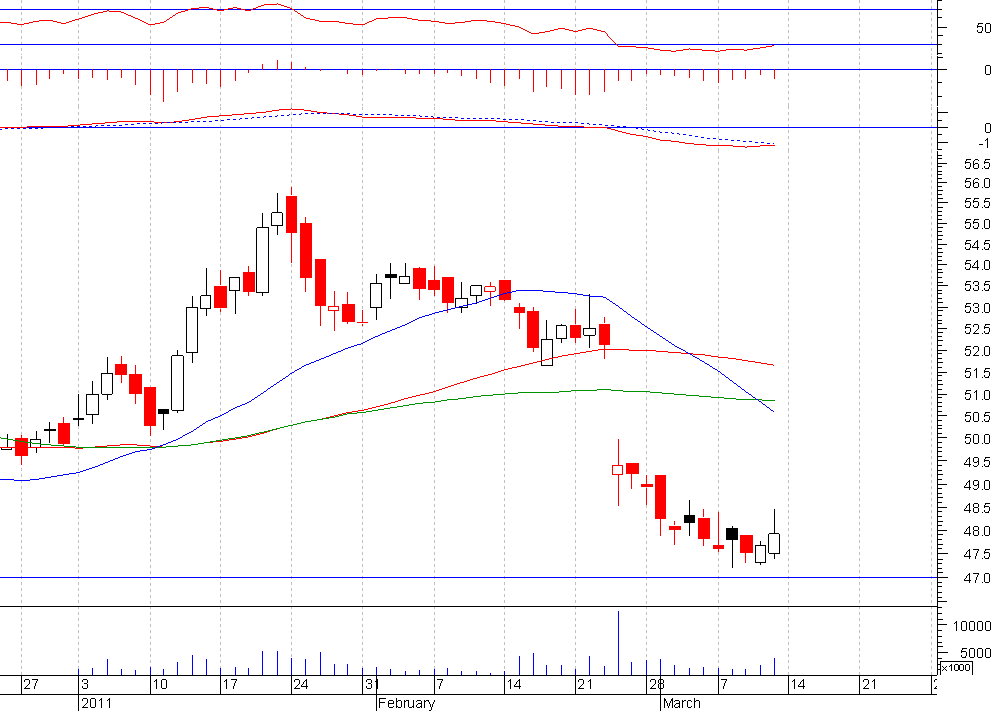Pick the 53.5 price scale value
This screenshot has height=711, width=995.
[x=977, y=287]
